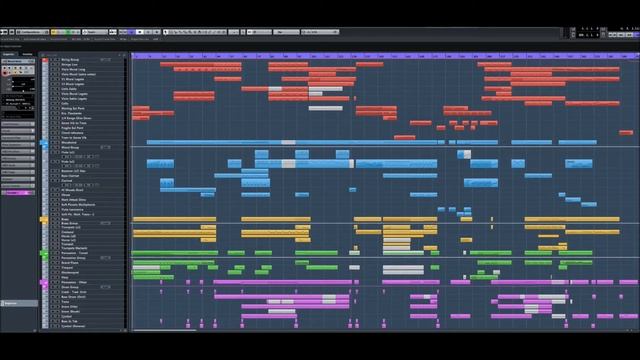Select the Timpani track name
Screen dimensions: 640x360
coord(67,268)
